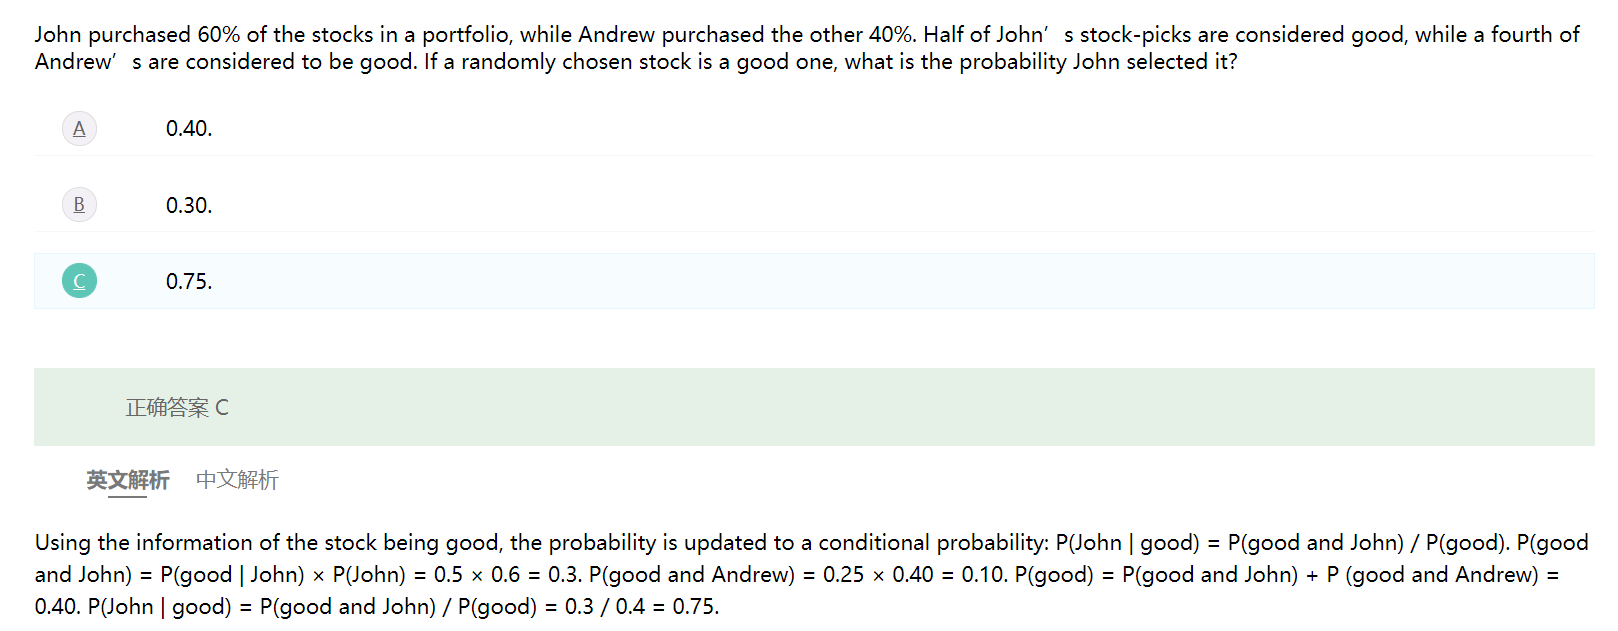Click the 0.75 answer text
Screen dimensions: 1618x631
pyautogui.click(x=189, y=281)
